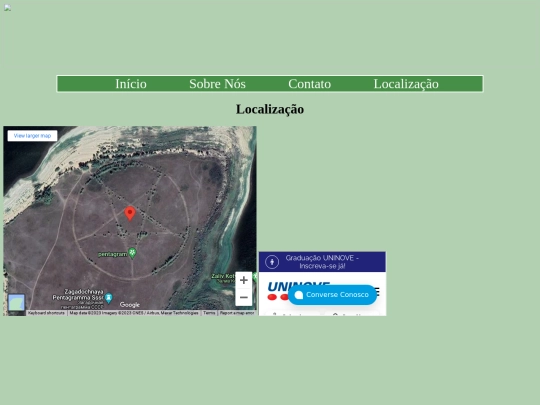Click the Localização page heading
The image size is (540, 405).
coord(270,110)
